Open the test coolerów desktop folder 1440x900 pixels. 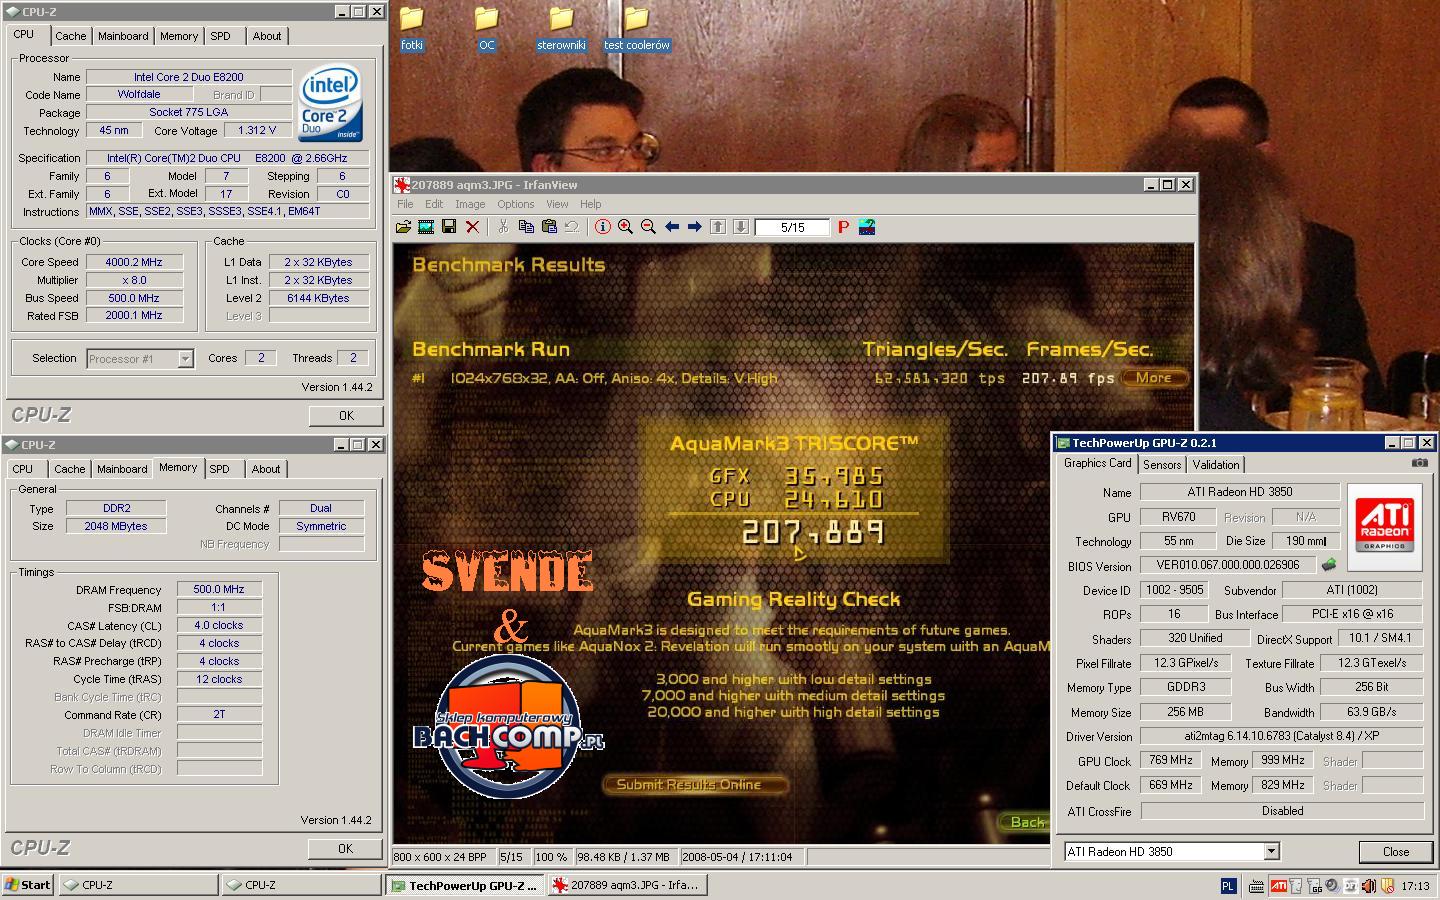[637, 29]
